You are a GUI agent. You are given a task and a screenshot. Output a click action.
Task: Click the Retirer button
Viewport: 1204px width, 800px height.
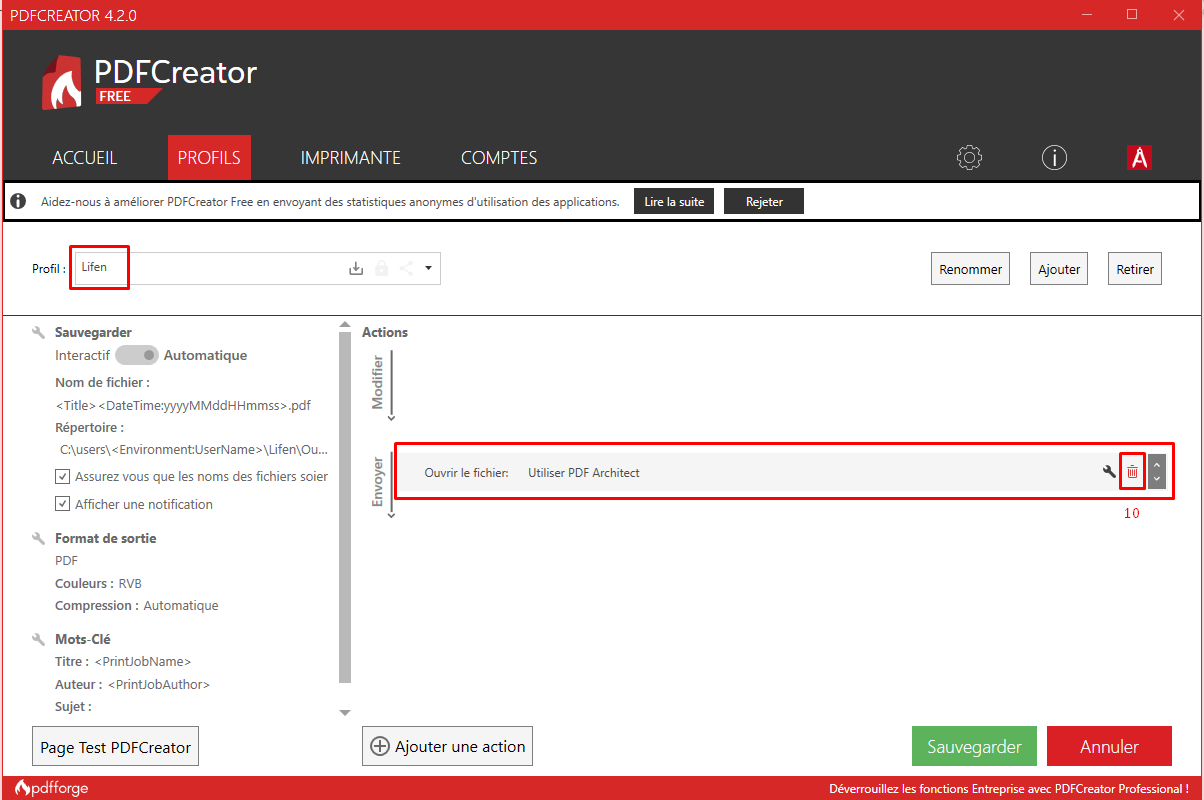point(1135,269)
